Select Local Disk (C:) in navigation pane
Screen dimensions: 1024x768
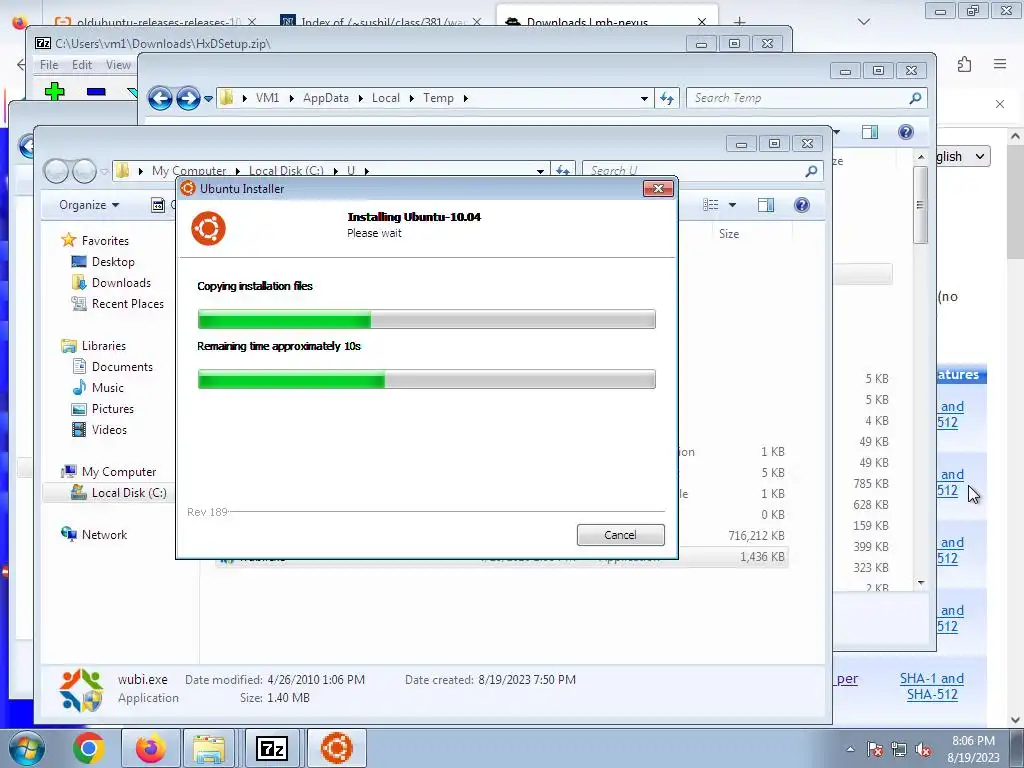tap(129, 492)
